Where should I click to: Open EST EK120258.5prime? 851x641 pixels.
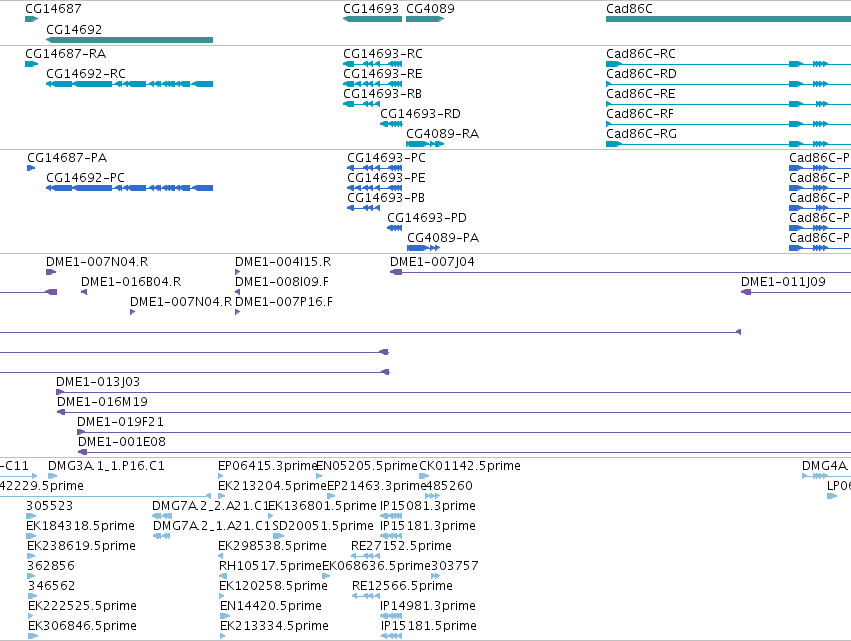[x=274, y=587]
